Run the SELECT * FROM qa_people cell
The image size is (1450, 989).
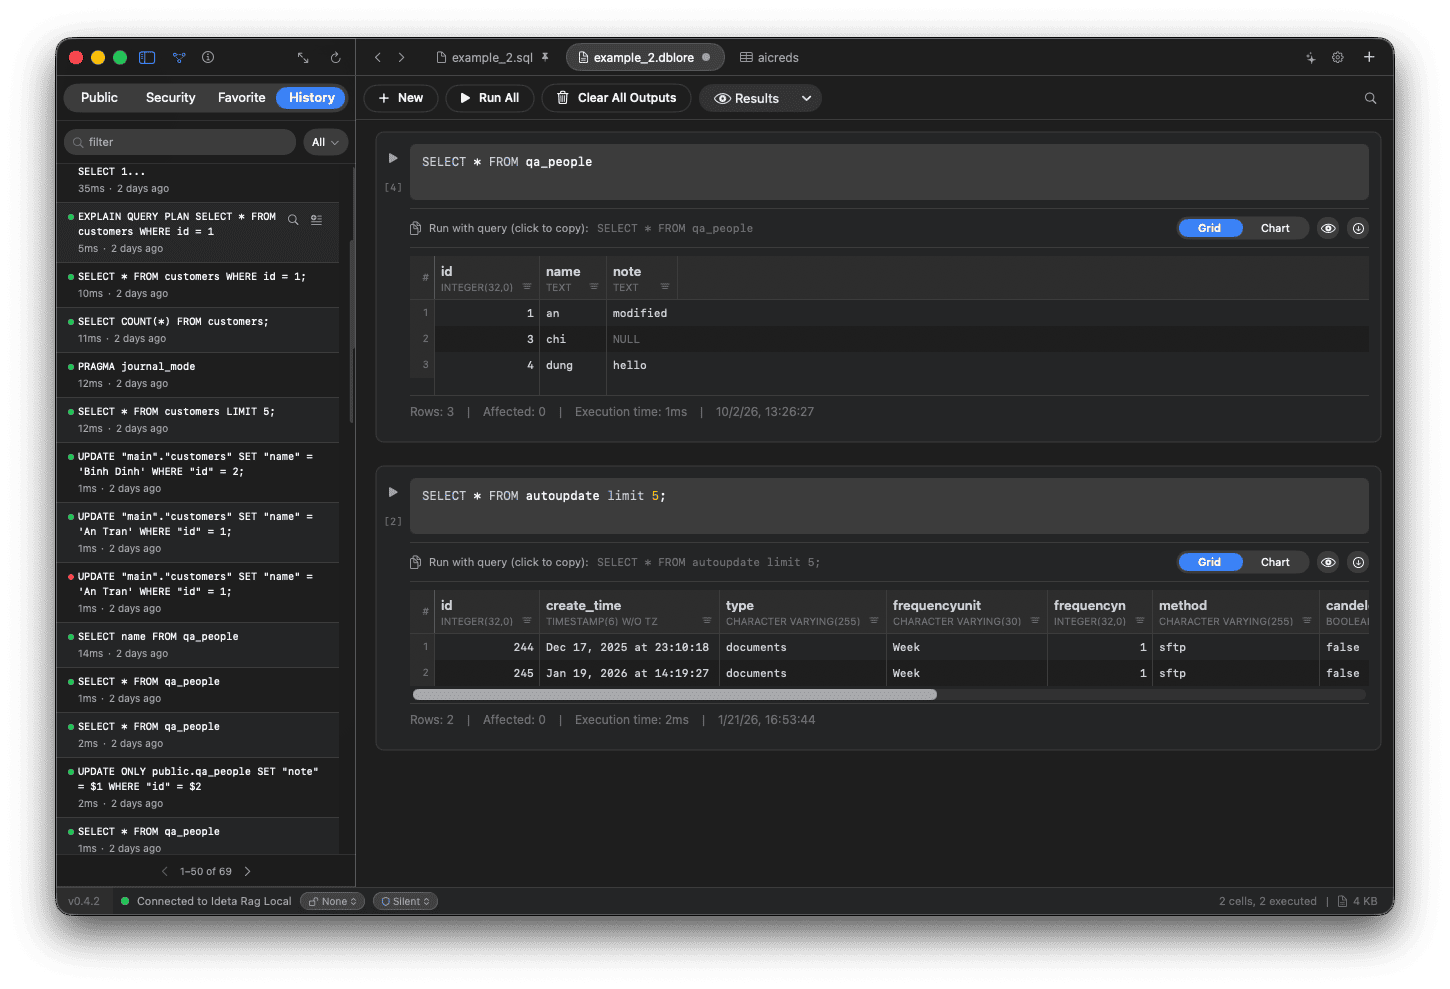point(393,158)
